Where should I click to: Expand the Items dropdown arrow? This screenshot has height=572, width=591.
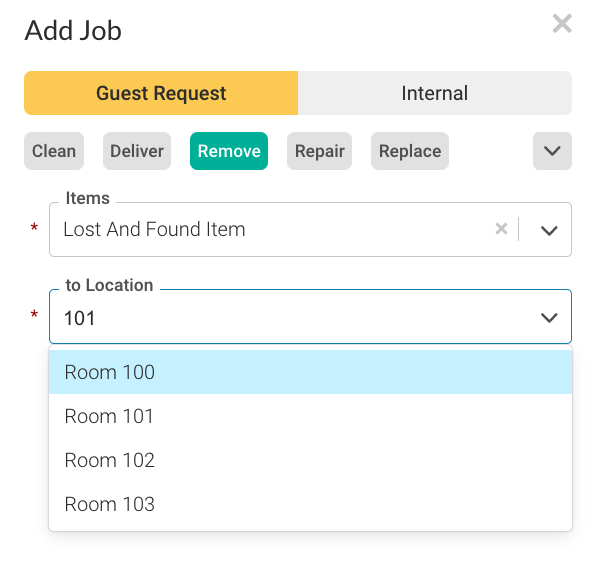(x=549, y=230)
